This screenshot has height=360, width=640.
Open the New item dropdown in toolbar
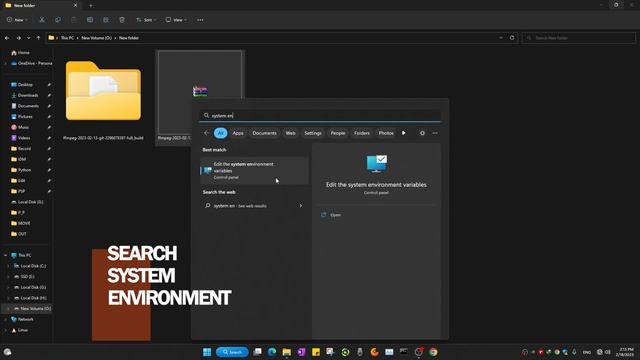tap(17, 20)
